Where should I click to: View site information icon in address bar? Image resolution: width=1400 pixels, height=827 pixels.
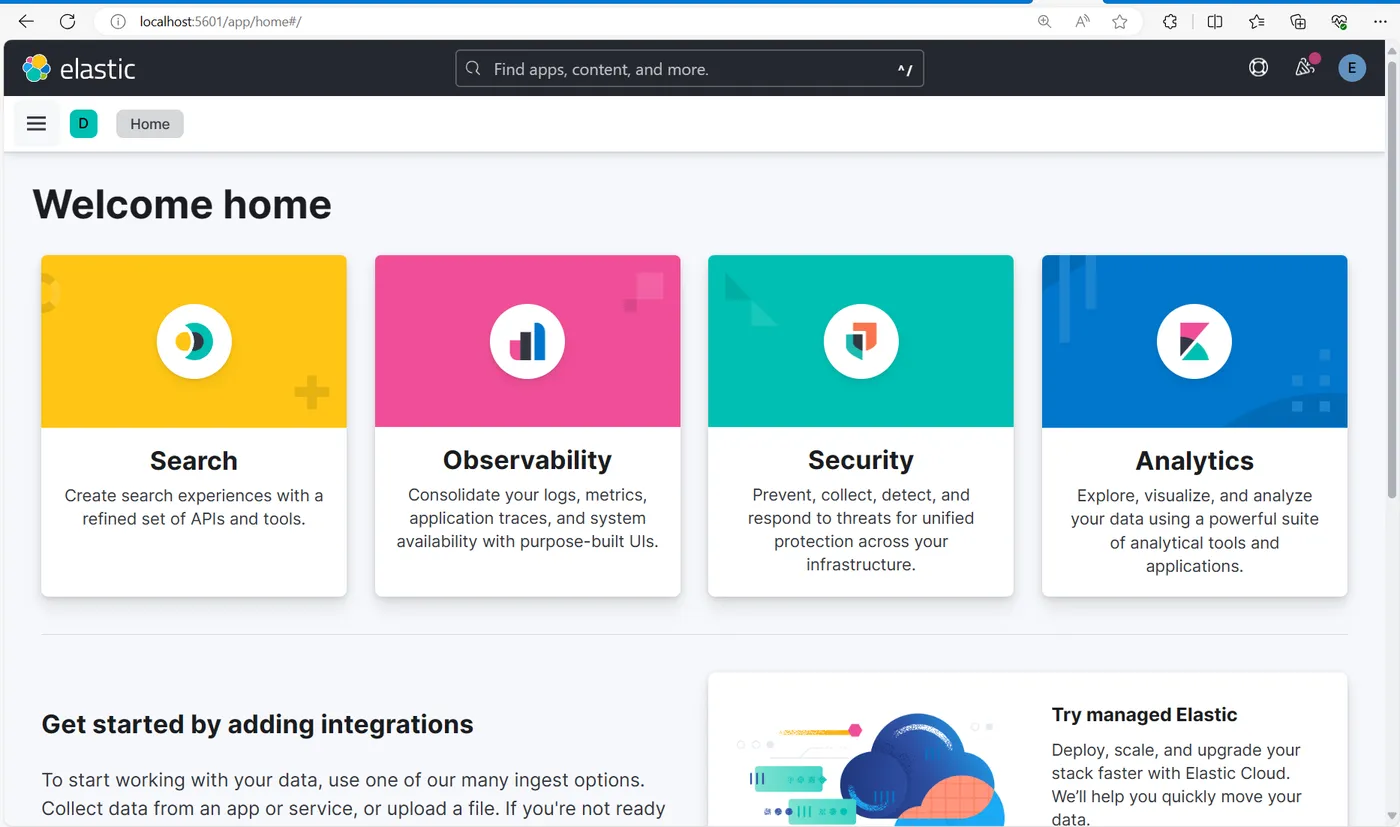point(118,21)
